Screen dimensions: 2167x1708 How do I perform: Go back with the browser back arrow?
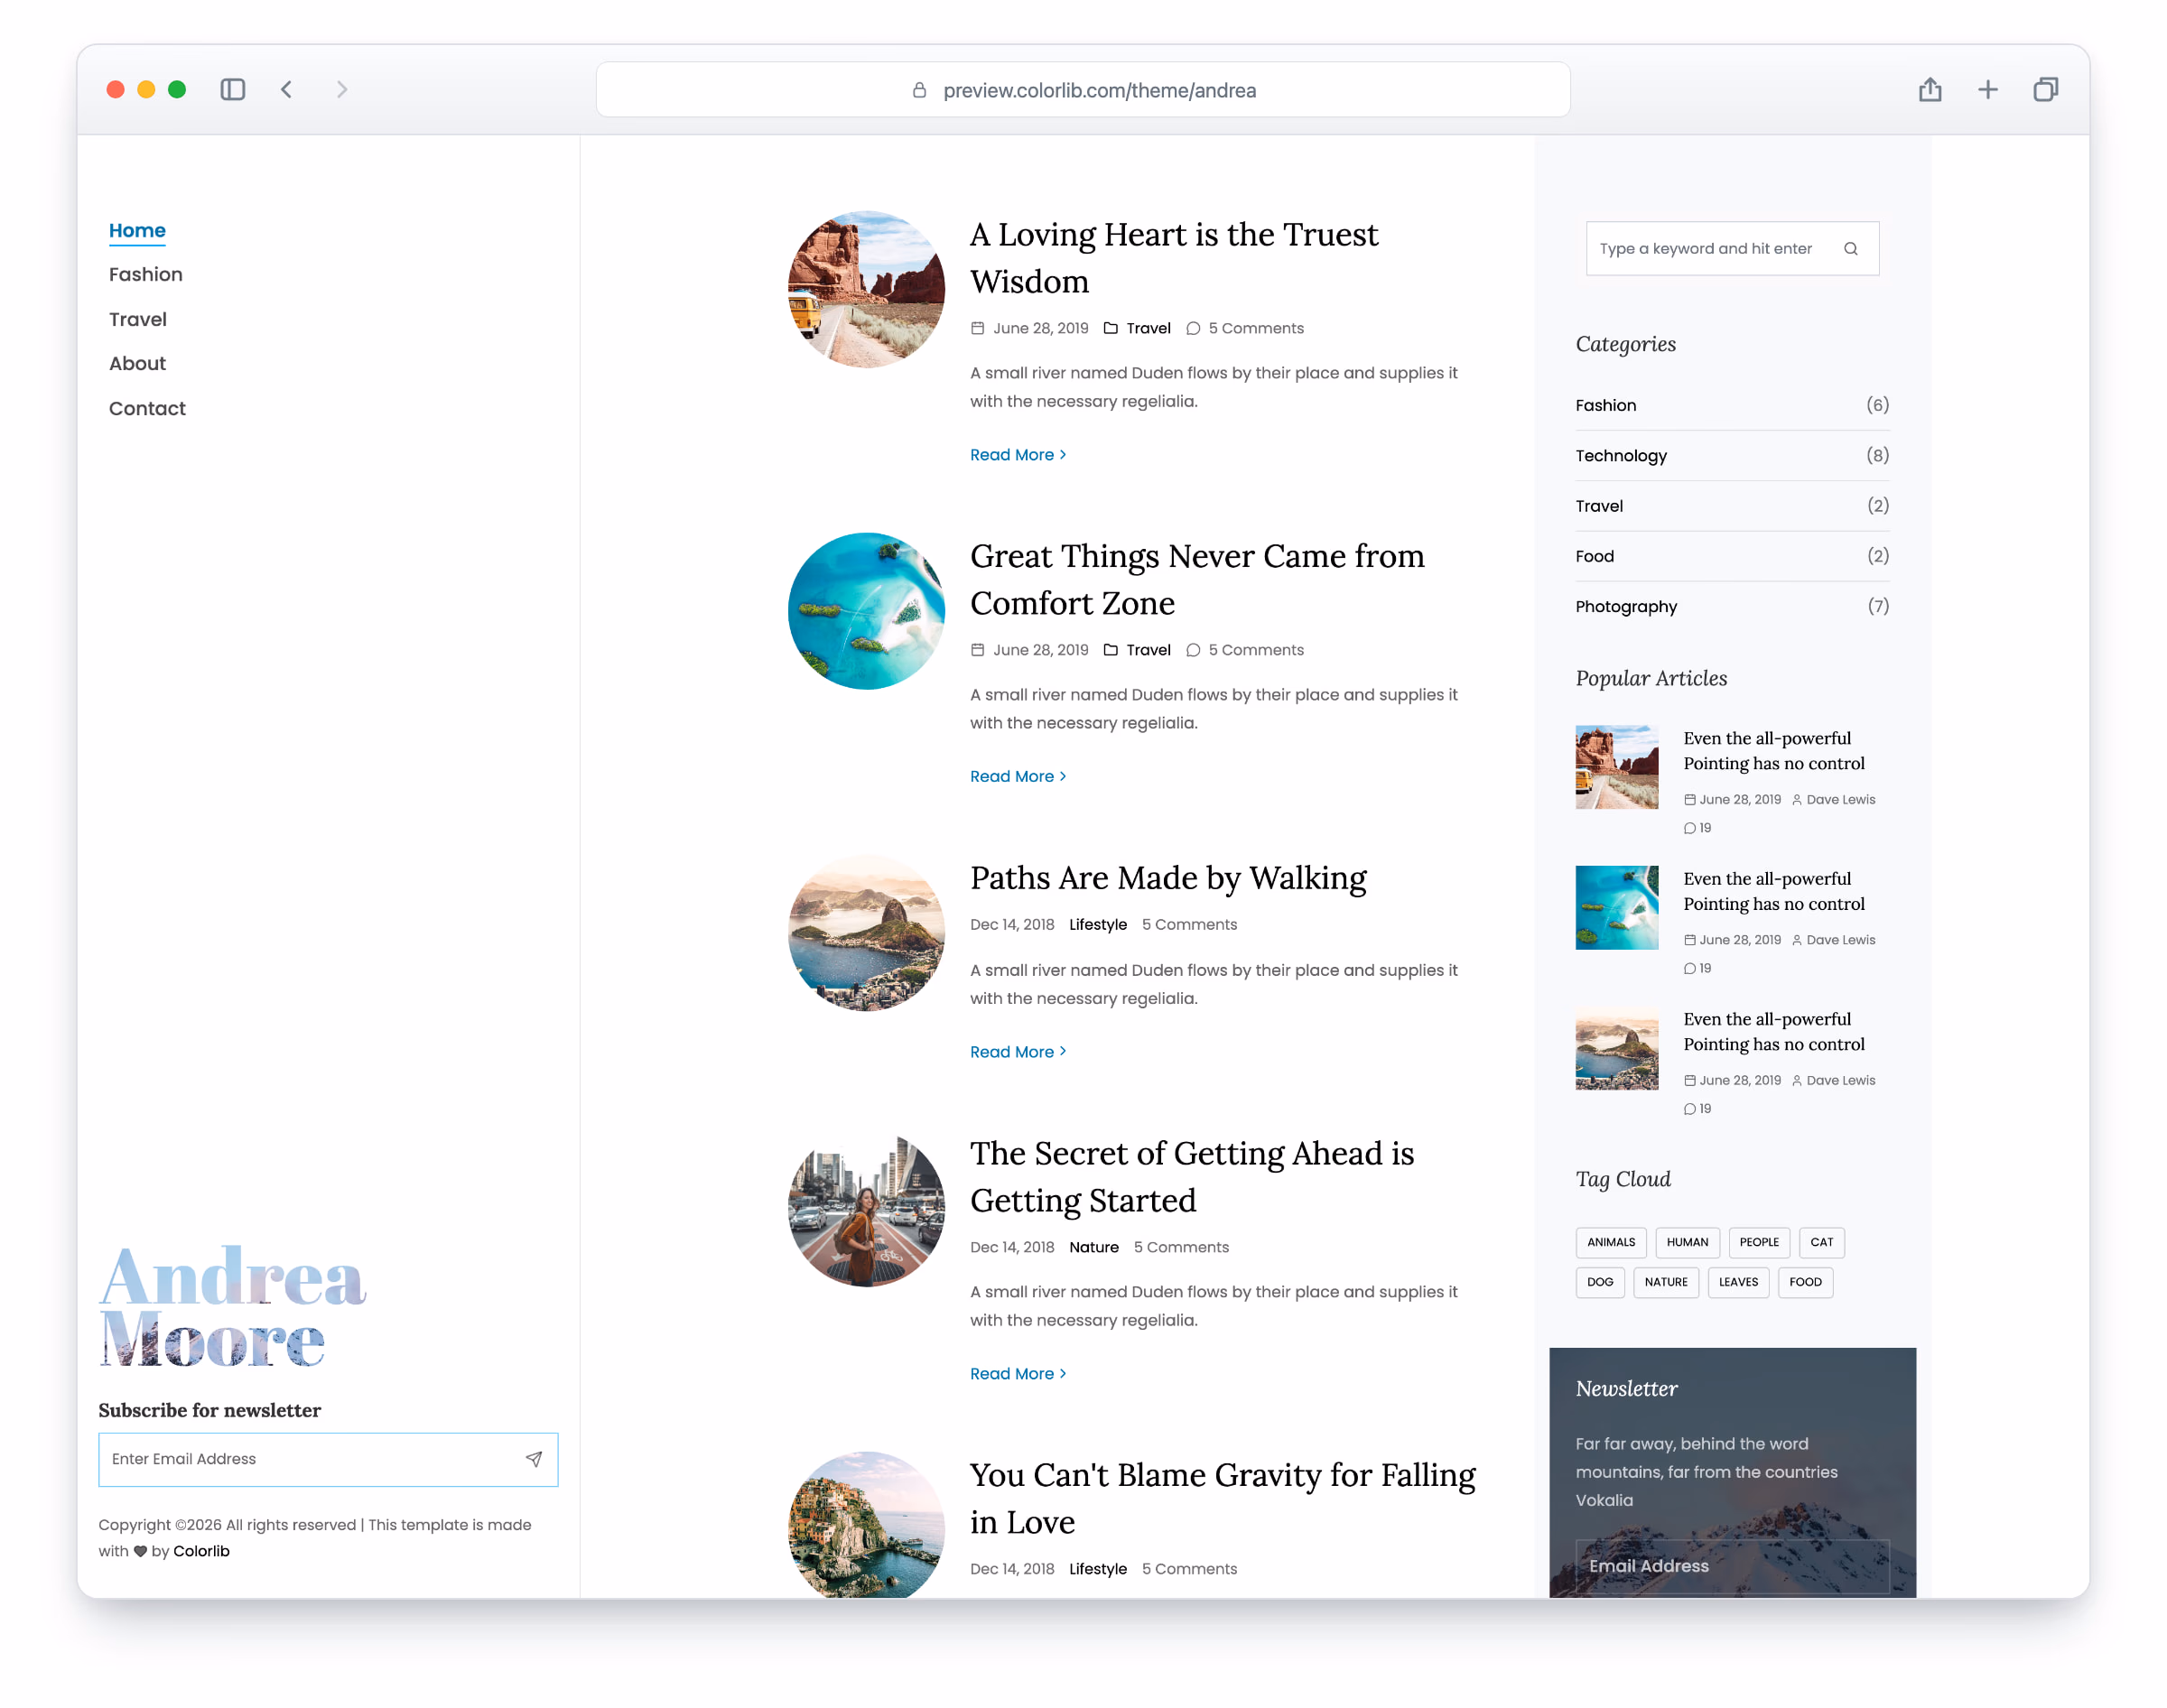[x=287, y=90]
